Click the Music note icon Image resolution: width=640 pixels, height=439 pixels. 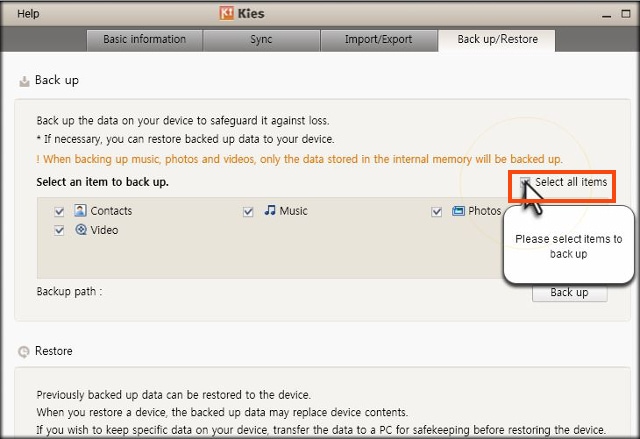pos(270,210)
